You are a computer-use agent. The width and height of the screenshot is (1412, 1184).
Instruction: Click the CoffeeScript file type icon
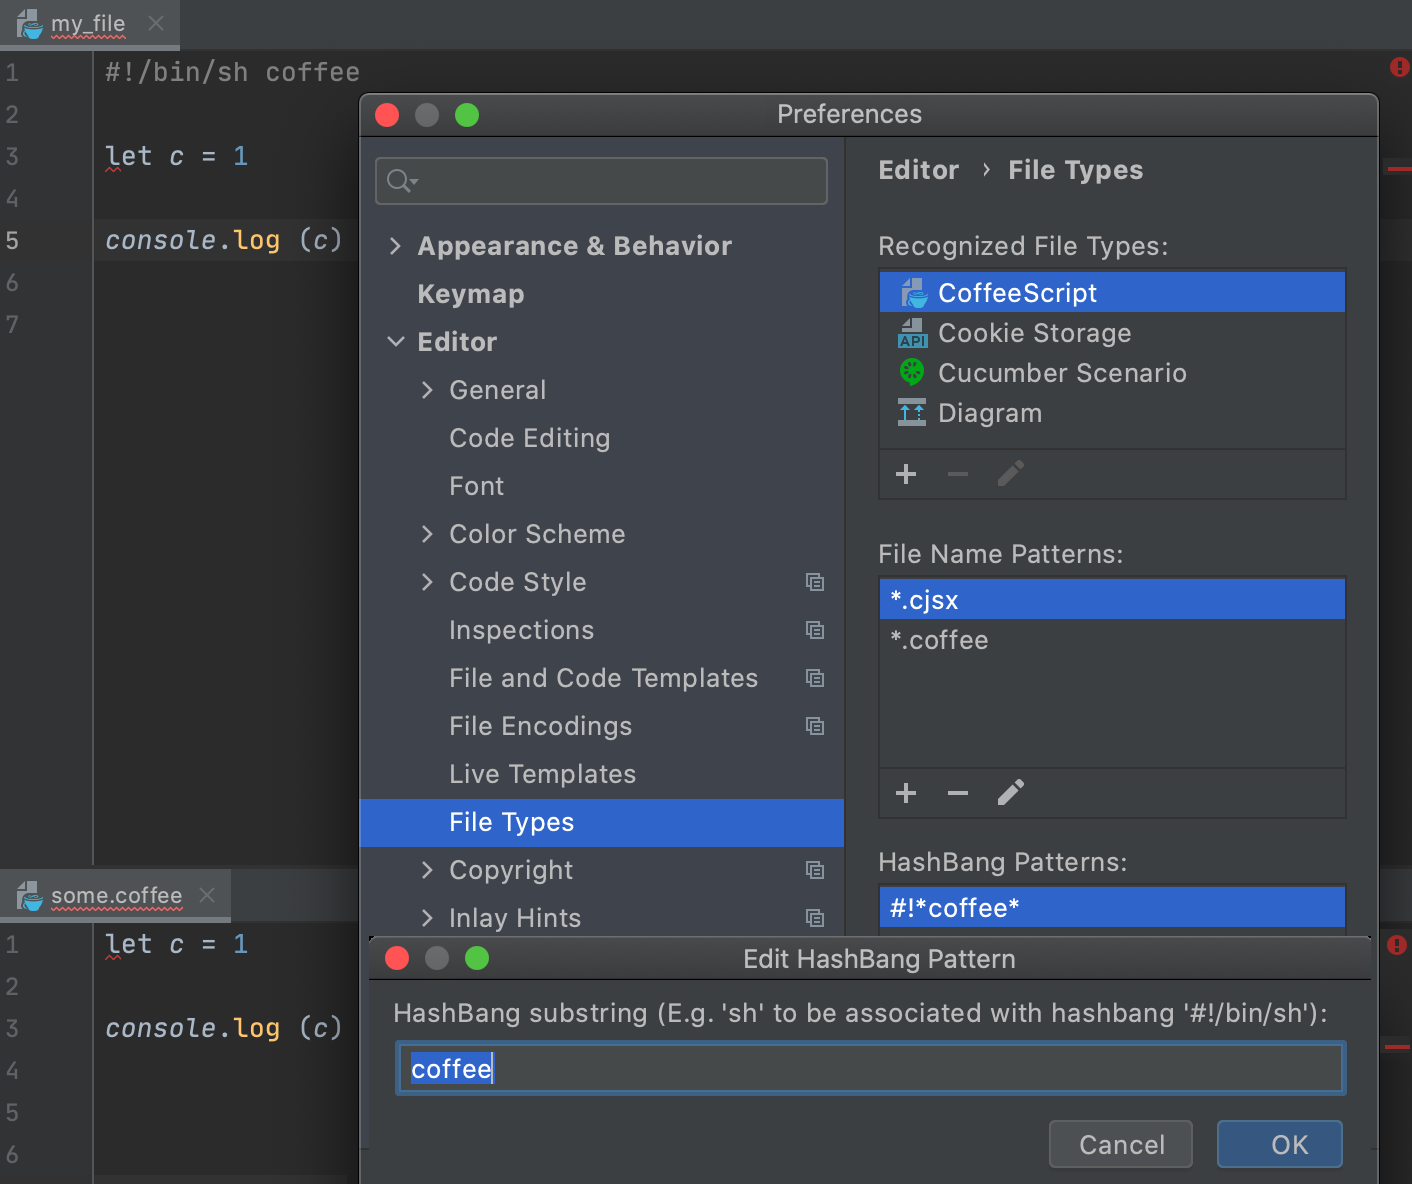[913, 293]
